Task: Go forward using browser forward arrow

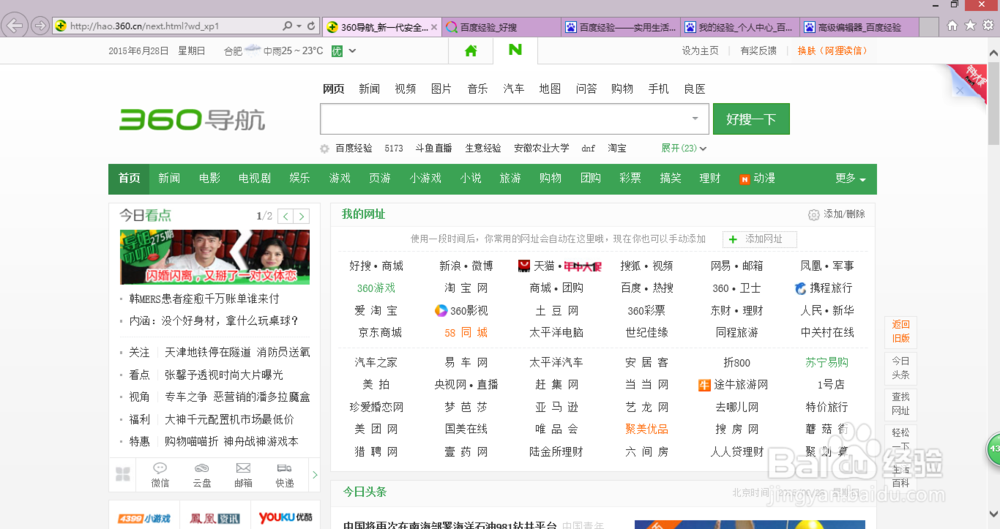Action: tap(40, 26)
